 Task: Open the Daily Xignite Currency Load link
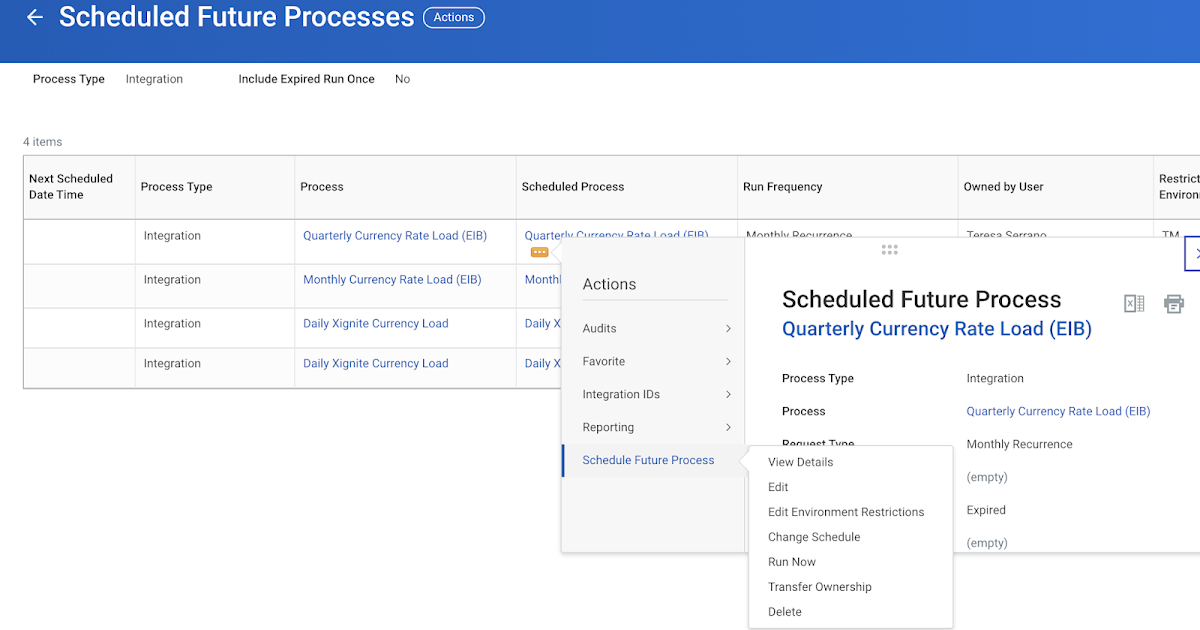pos(375,323)
